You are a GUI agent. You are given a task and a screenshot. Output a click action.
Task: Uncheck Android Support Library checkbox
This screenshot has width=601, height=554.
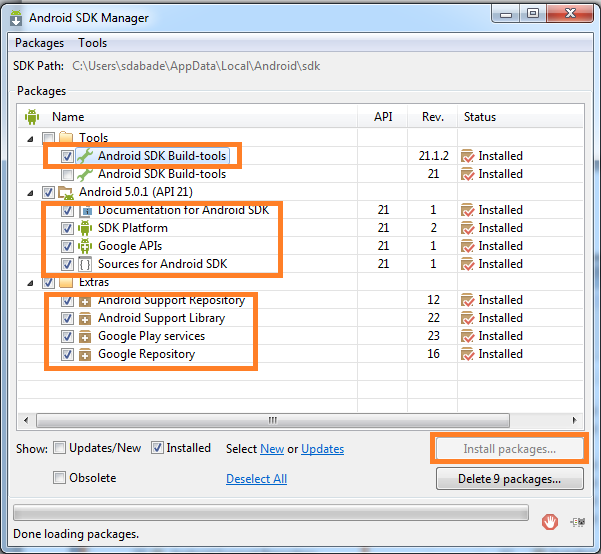coord(67,318)
